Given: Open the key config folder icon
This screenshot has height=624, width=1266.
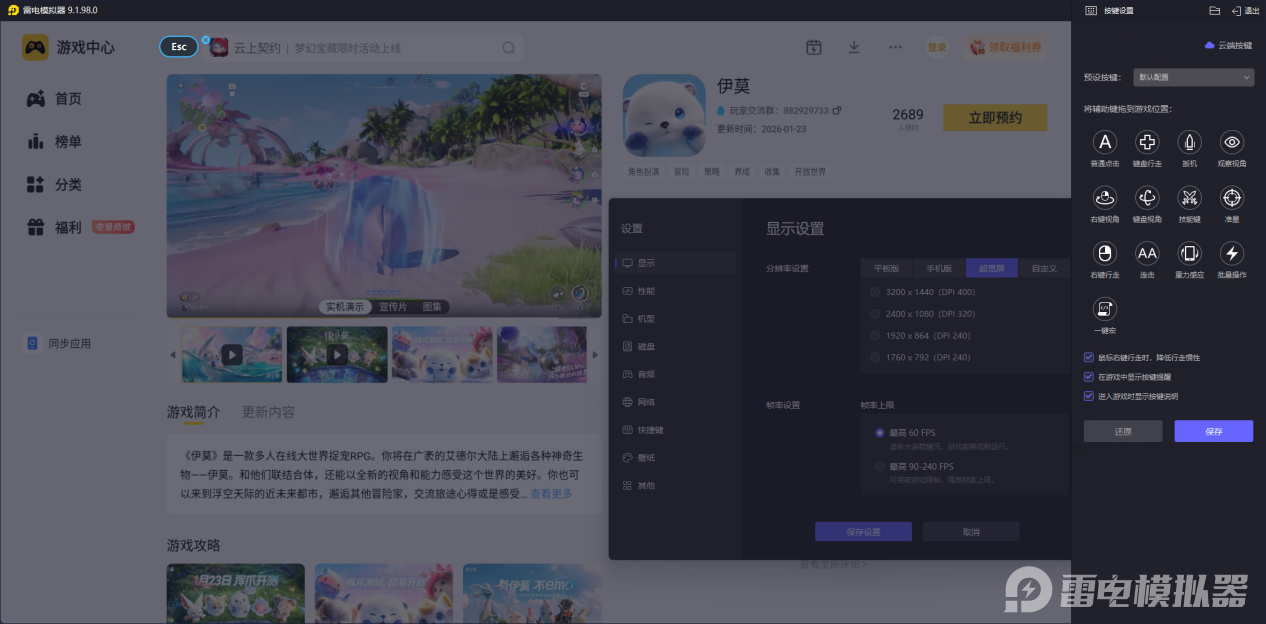Looking at the screenshot, I should point(1214,10).
